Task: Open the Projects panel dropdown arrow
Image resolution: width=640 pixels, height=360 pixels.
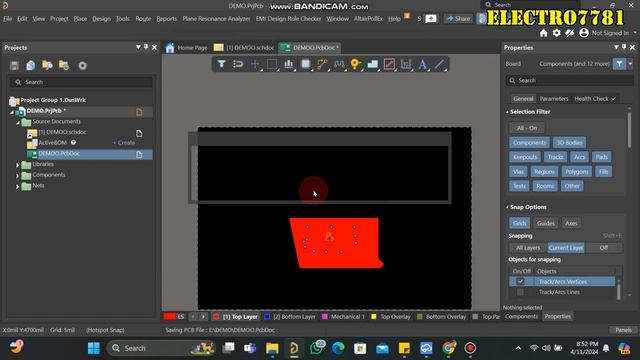Action: coord(138,48)
